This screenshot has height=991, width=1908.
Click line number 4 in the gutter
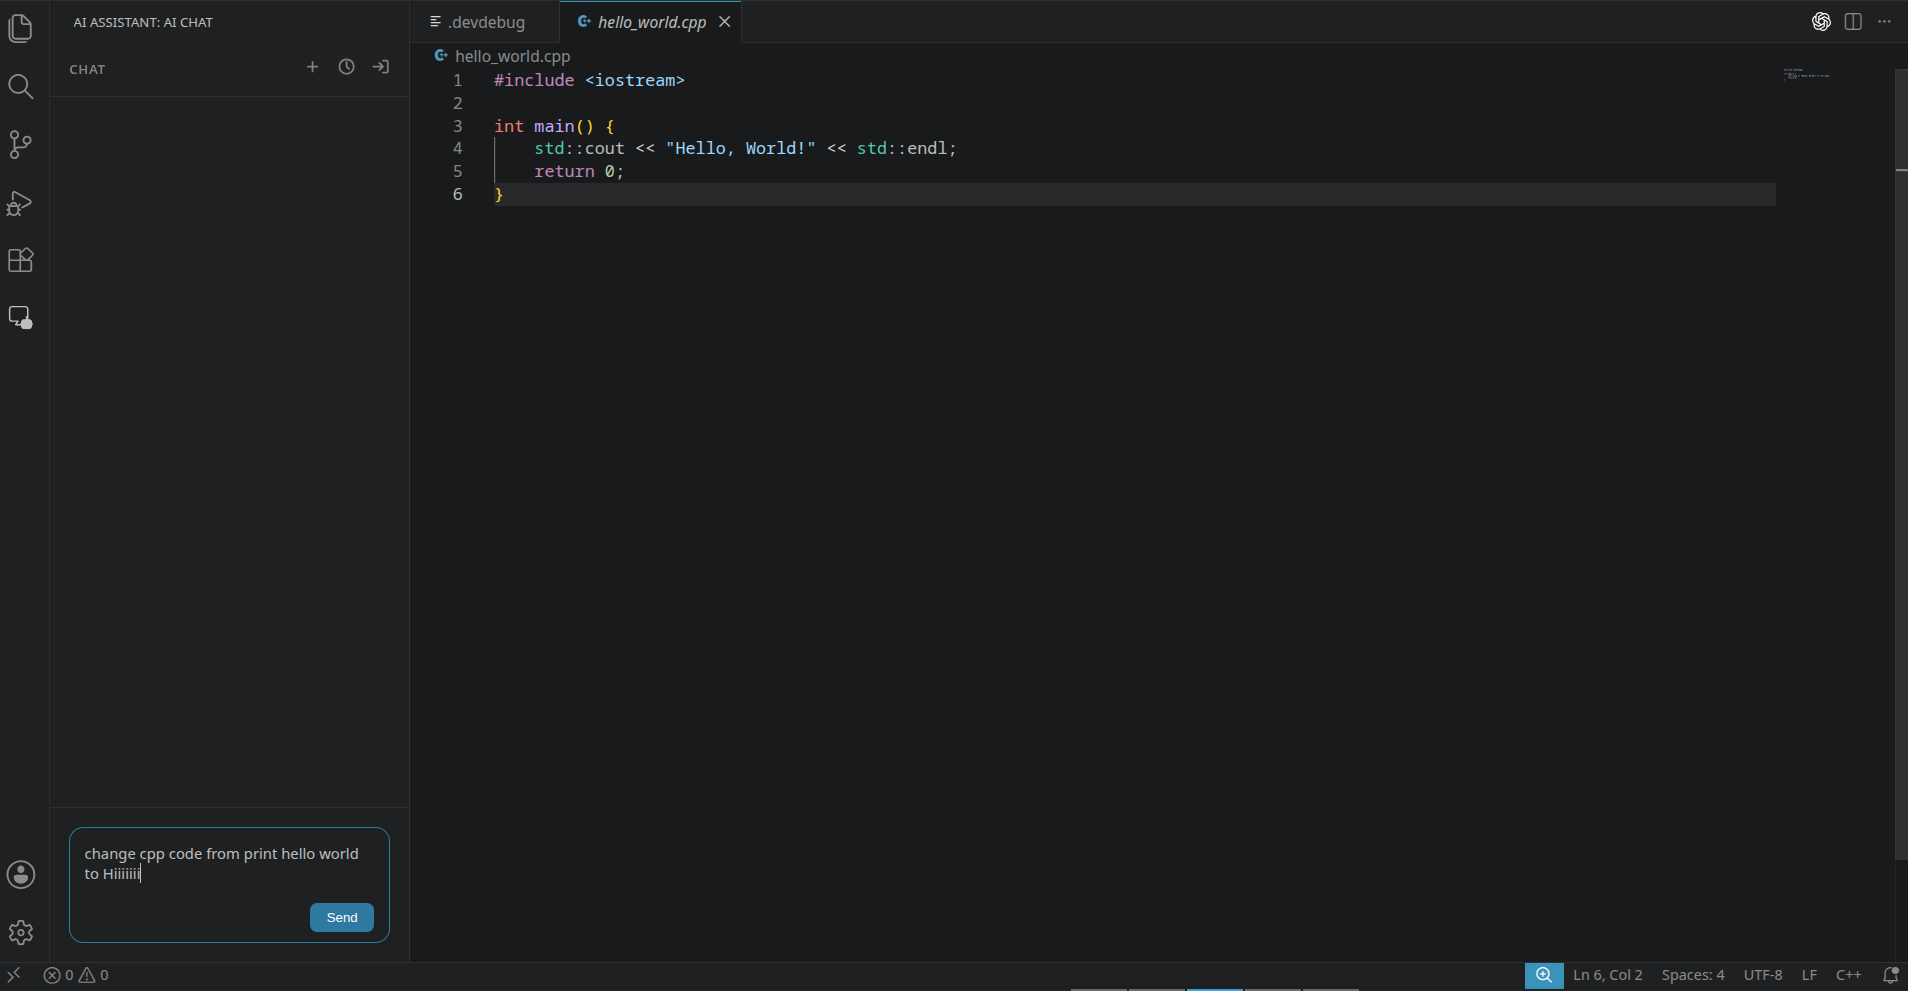458,148
